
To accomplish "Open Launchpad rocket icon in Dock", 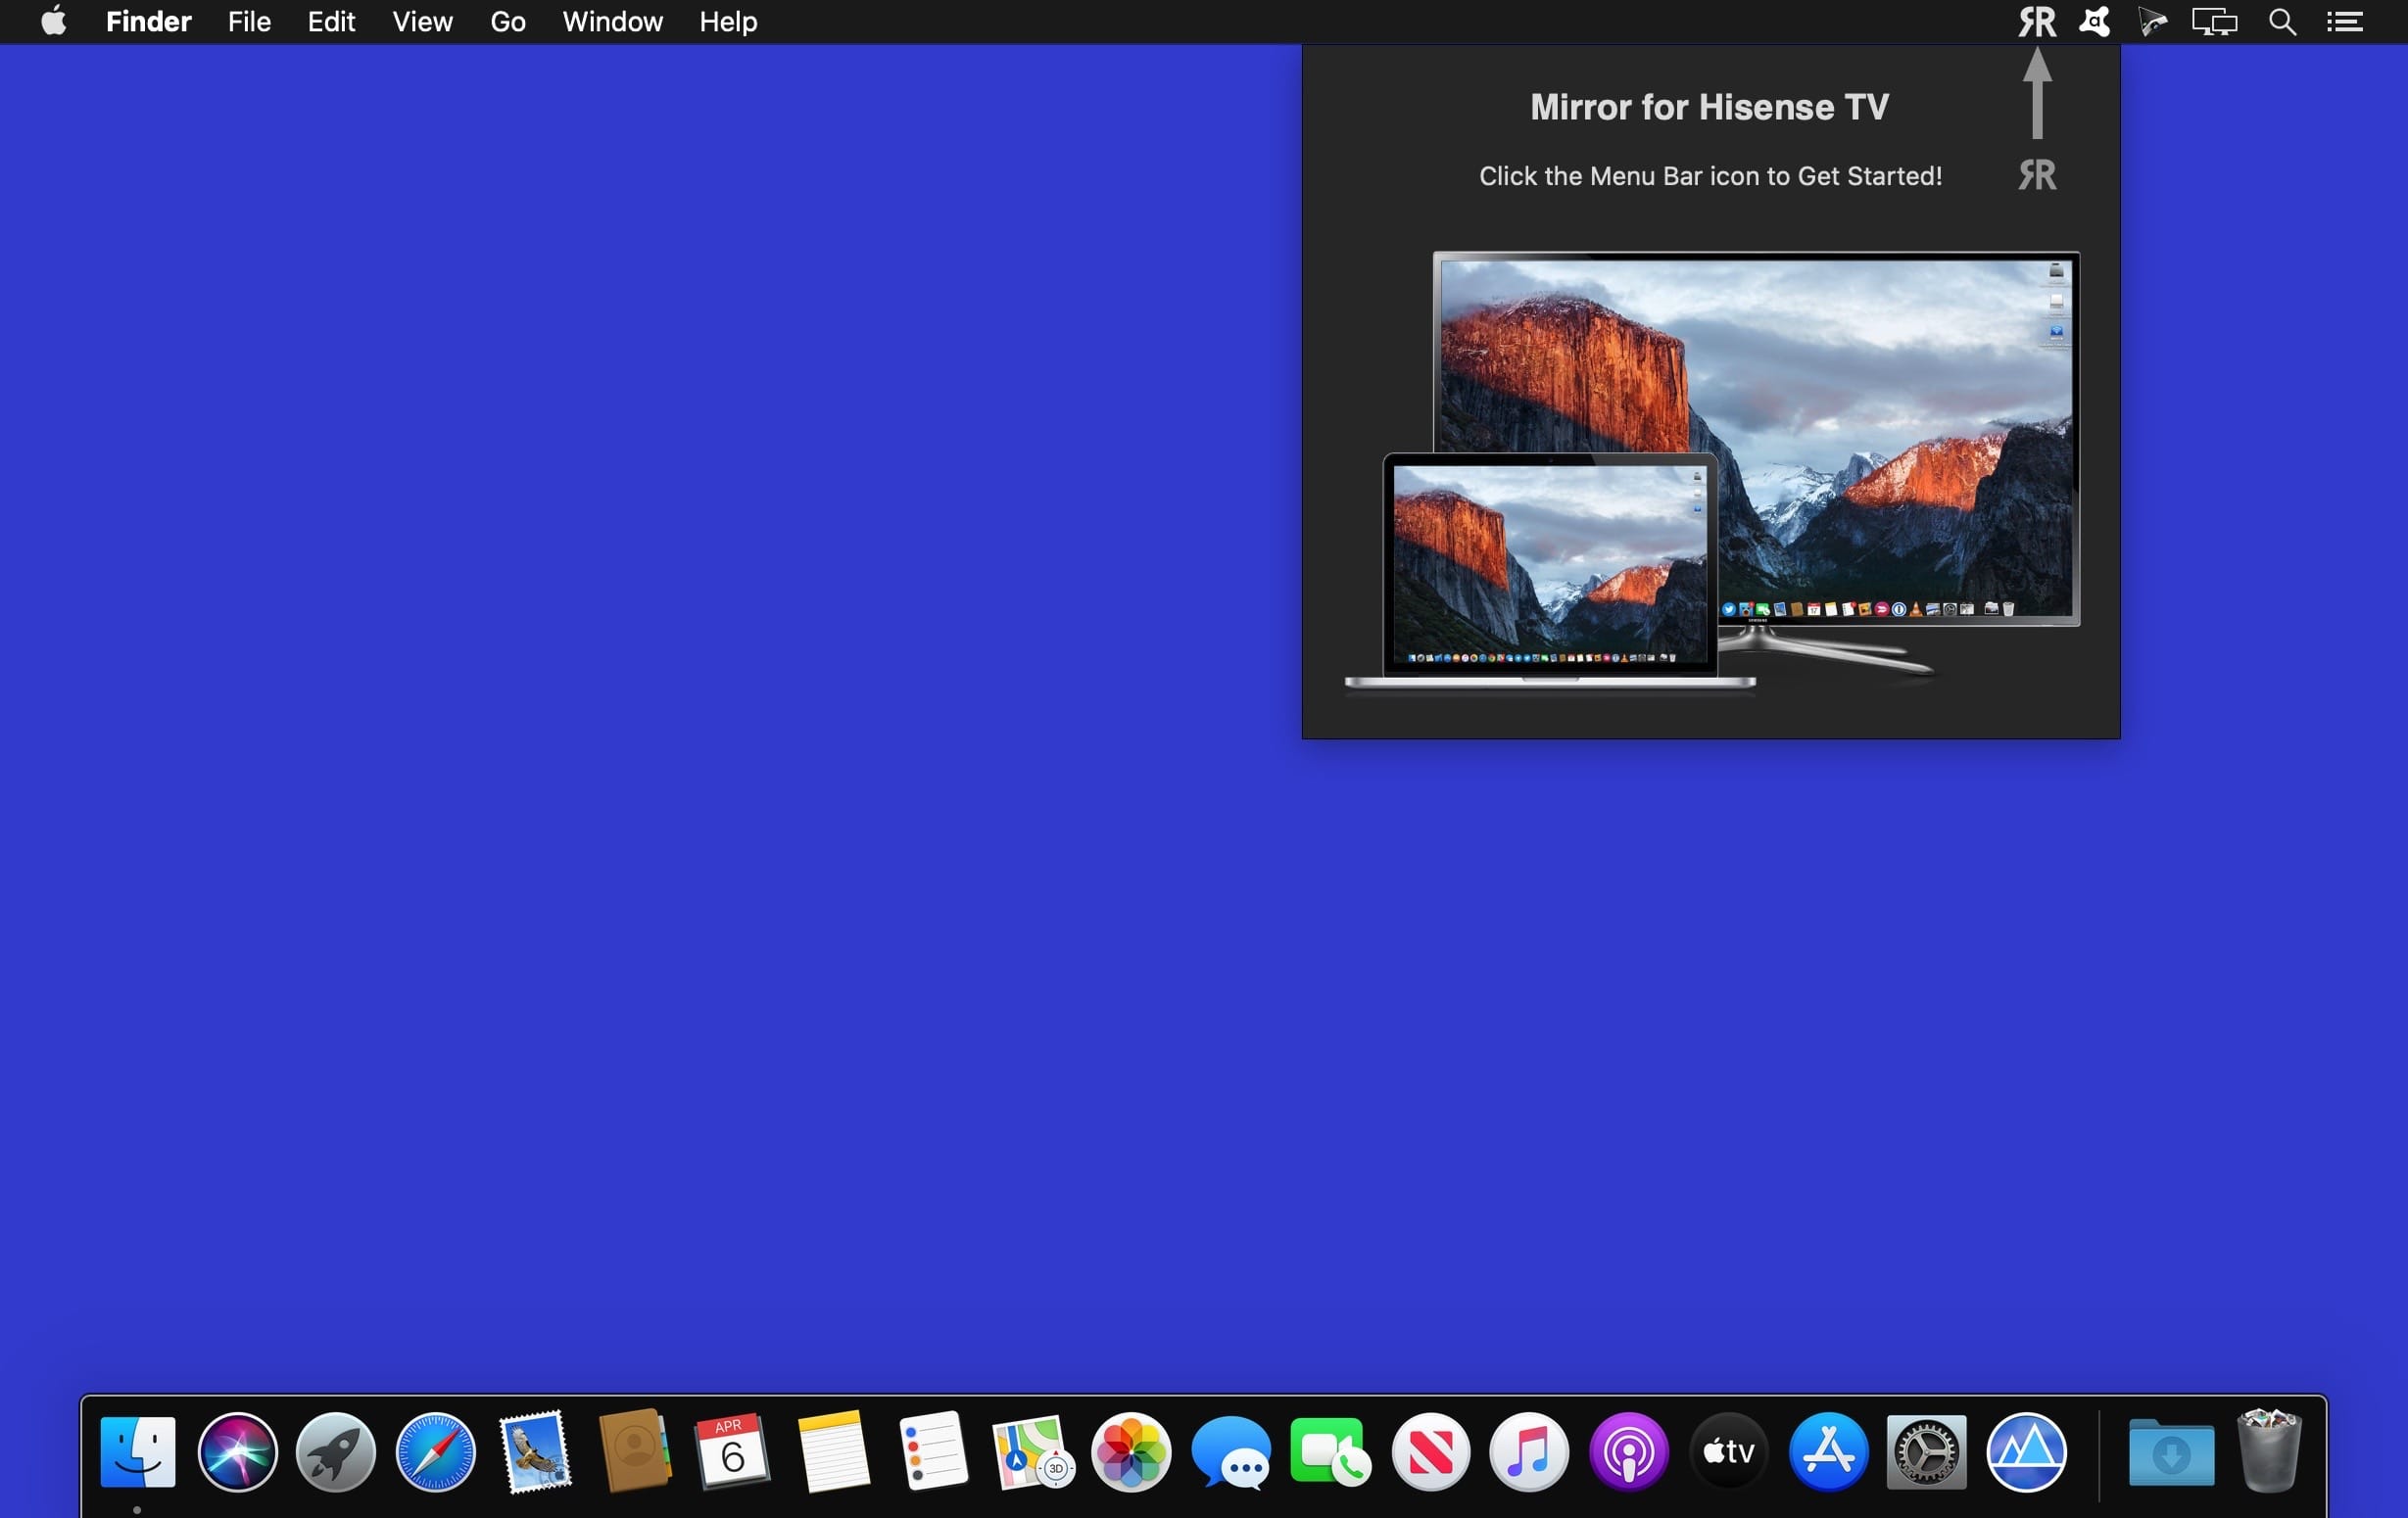I will pyautogui.click(x=336, y=1451).
